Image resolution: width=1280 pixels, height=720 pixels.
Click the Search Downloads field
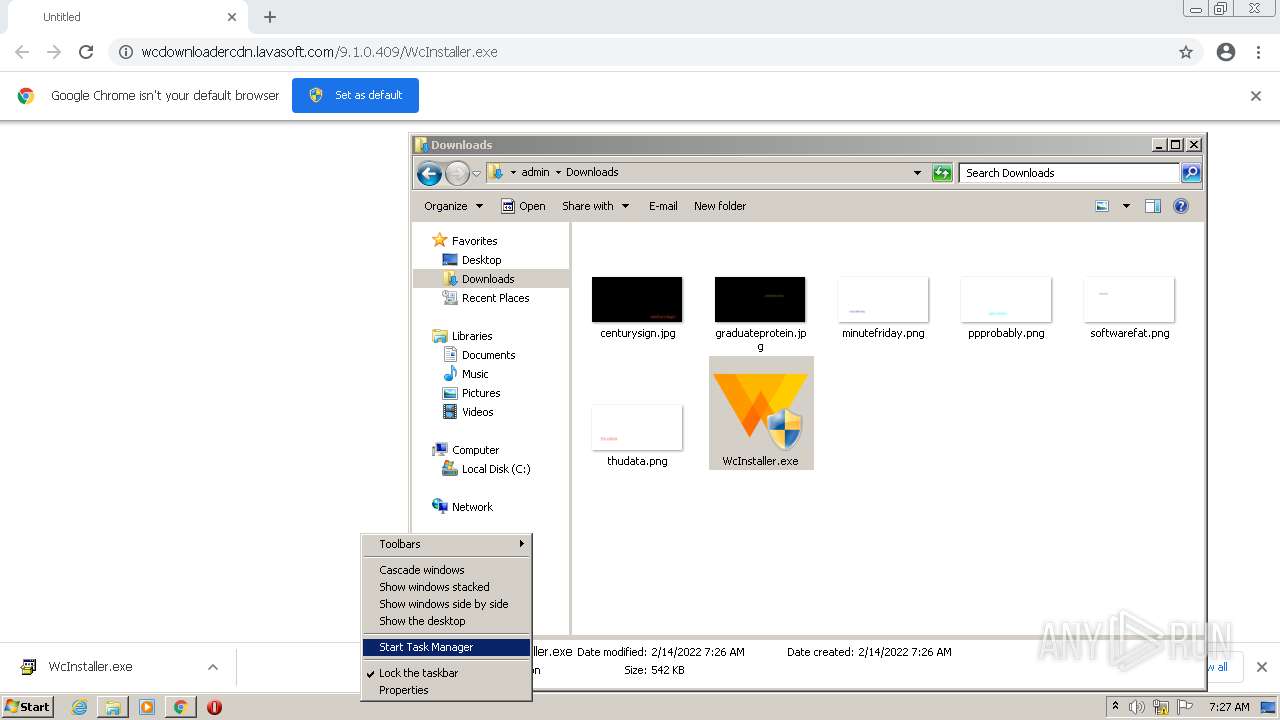tap(1069, 173)
